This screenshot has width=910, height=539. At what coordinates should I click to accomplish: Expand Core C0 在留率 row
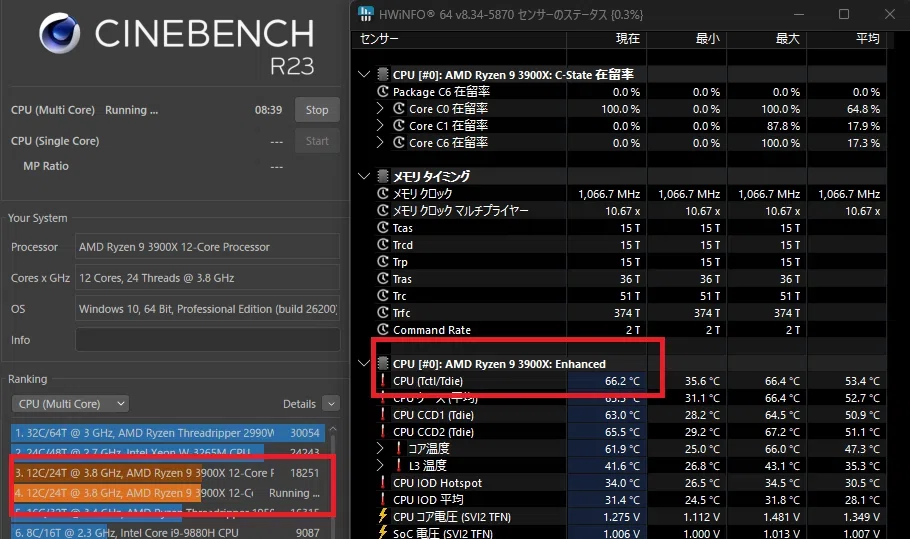click(x=380, y=108)
